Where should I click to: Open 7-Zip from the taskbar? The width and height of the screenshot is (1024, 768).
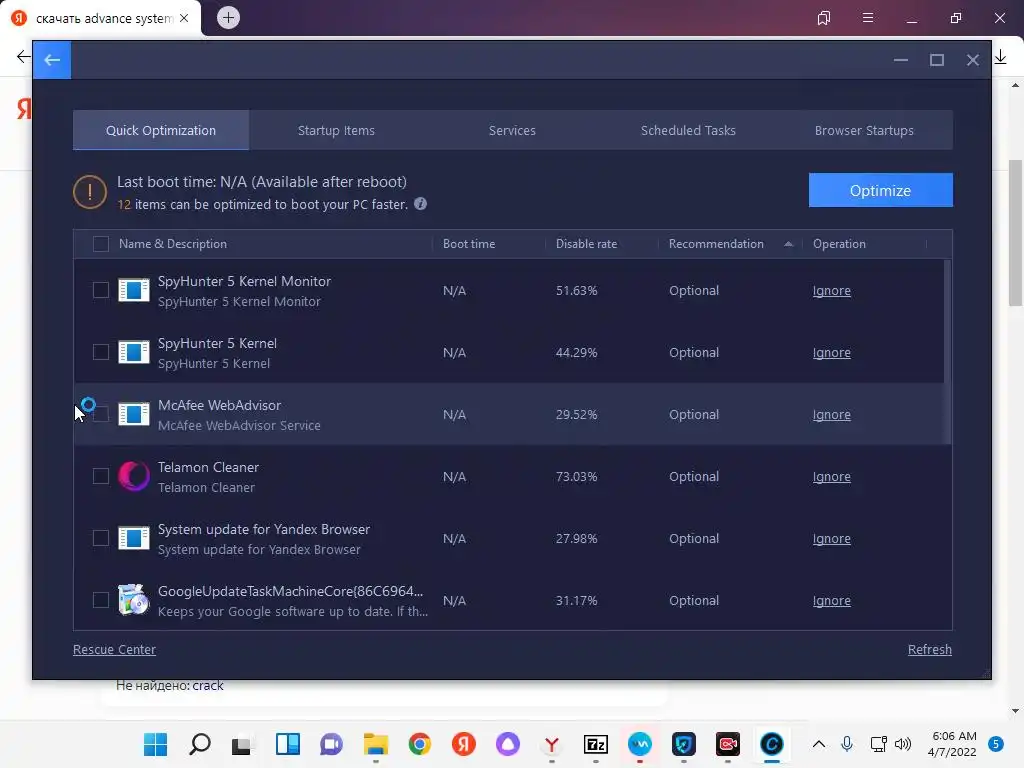(x=596, y=744)
